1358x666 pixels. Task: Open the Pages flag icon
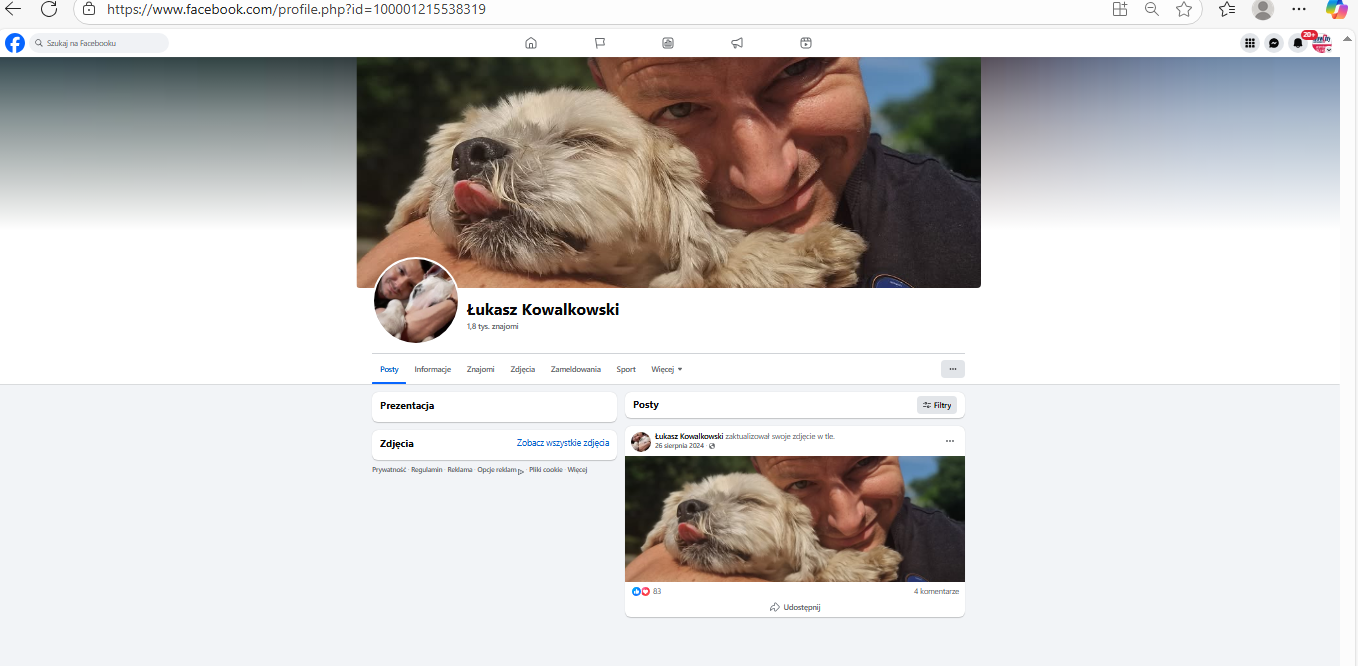[600, 43]
